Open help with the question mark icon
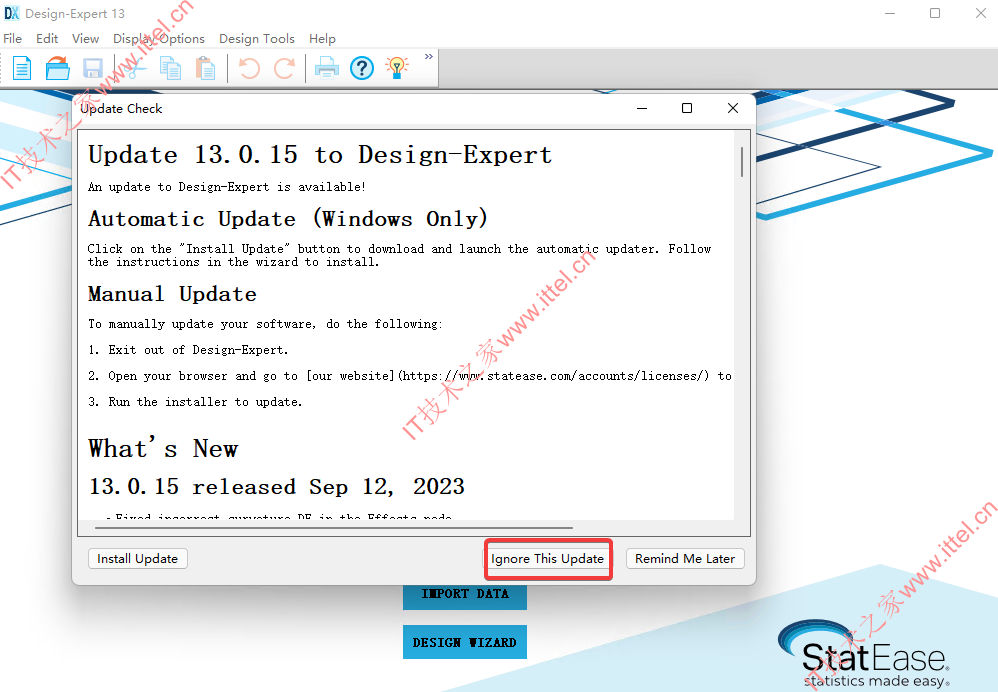Image resolution: width=998 pixels, height=692 pixels. coord(362,68)
